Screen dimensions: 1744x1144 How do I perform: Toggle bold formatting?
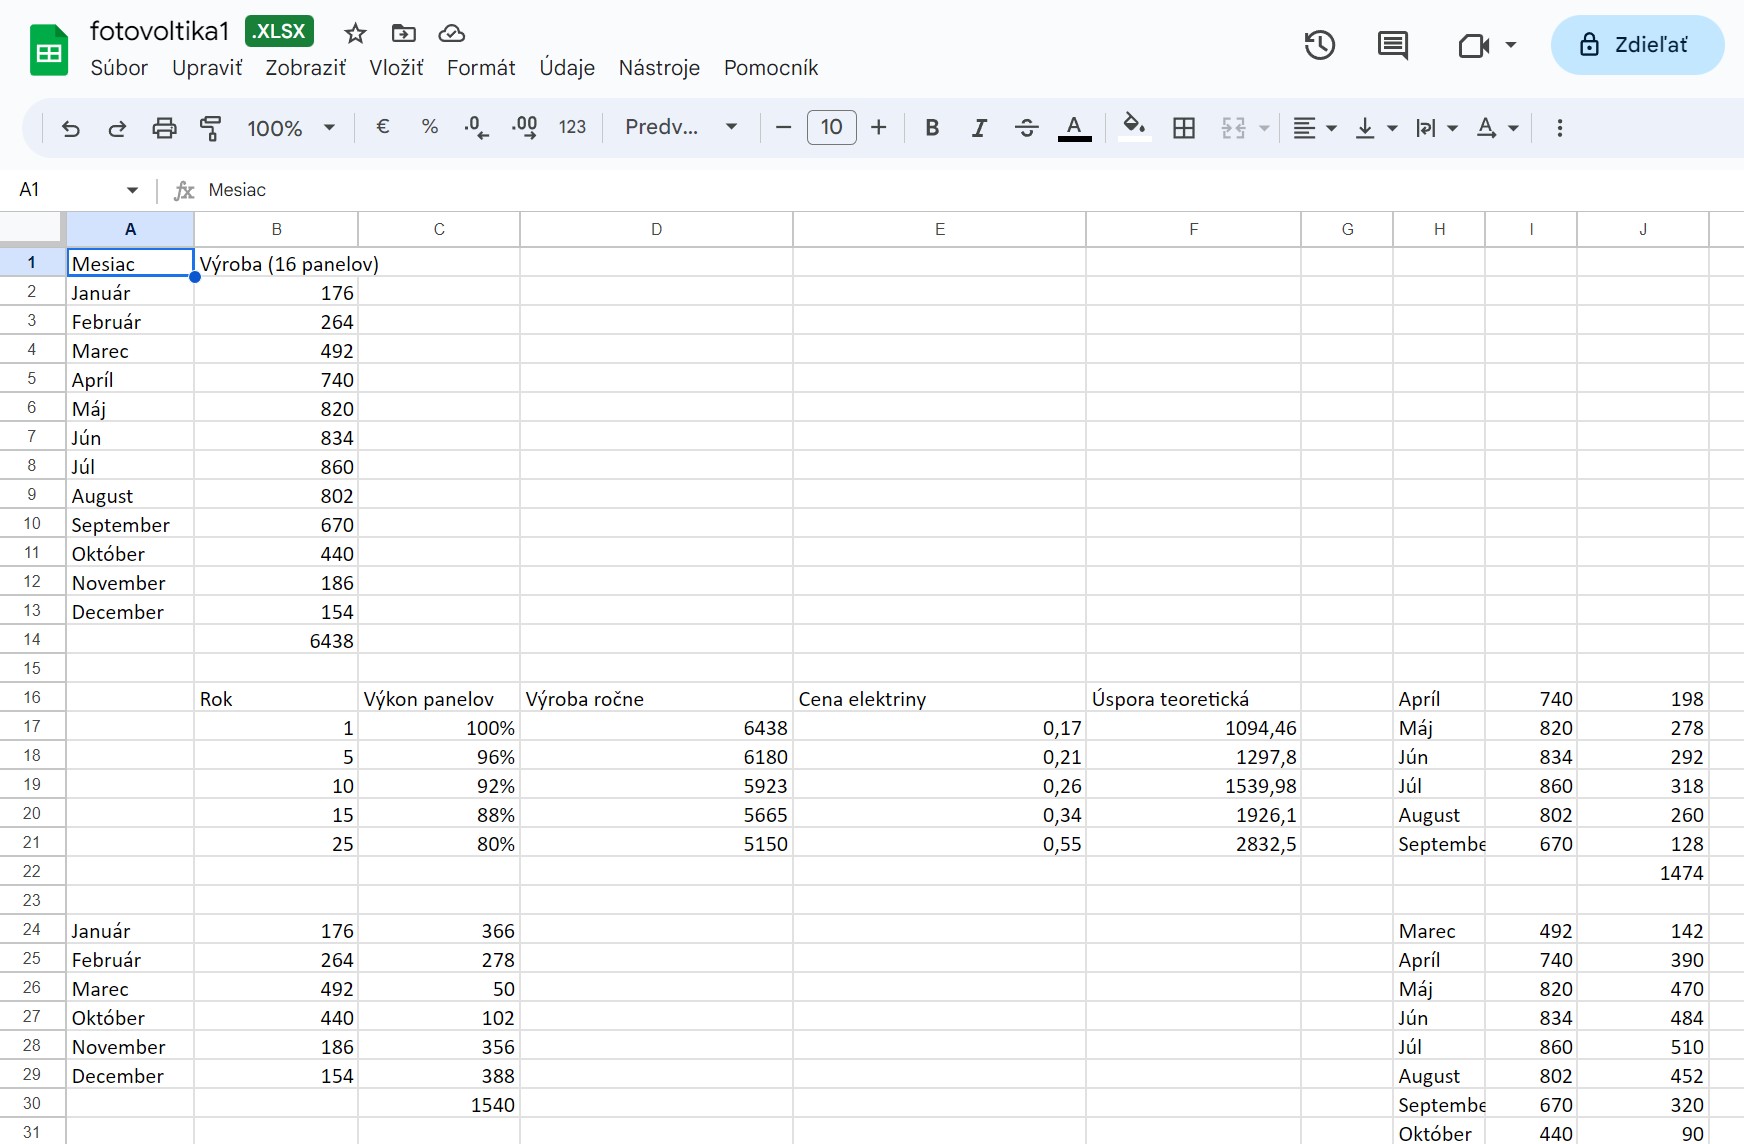point(932,128)
